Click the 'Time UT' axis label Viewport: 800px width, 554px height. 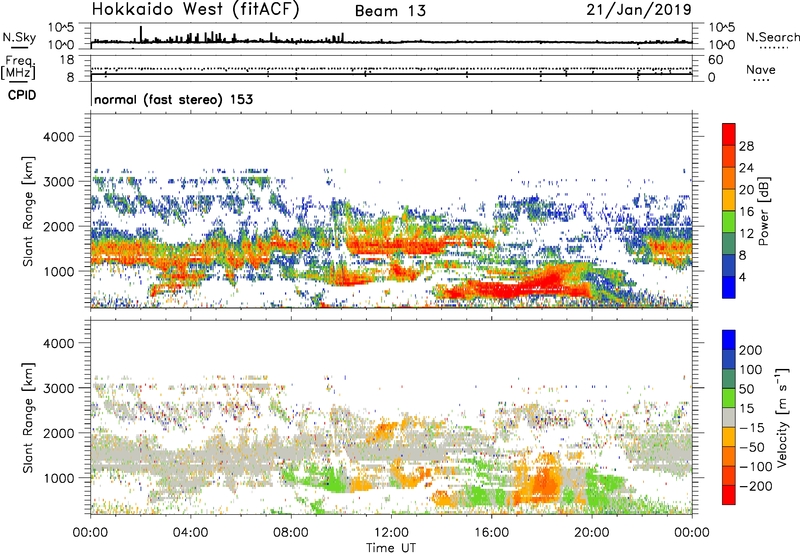[391, 547]
